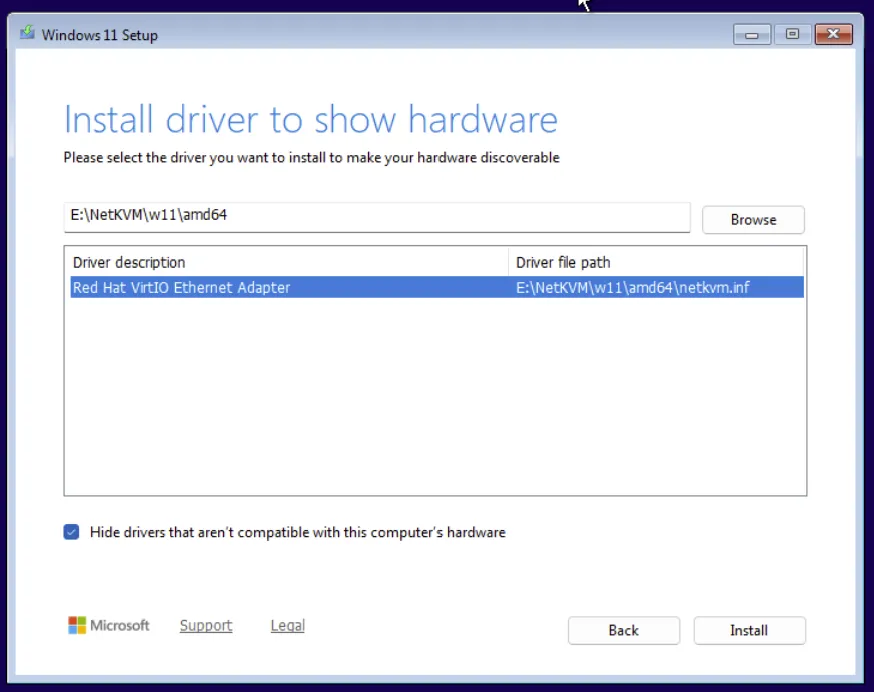This screenshot has height=692, width=874.
Task: Click the Driver file path column header
Action: (x=656, y=262)
